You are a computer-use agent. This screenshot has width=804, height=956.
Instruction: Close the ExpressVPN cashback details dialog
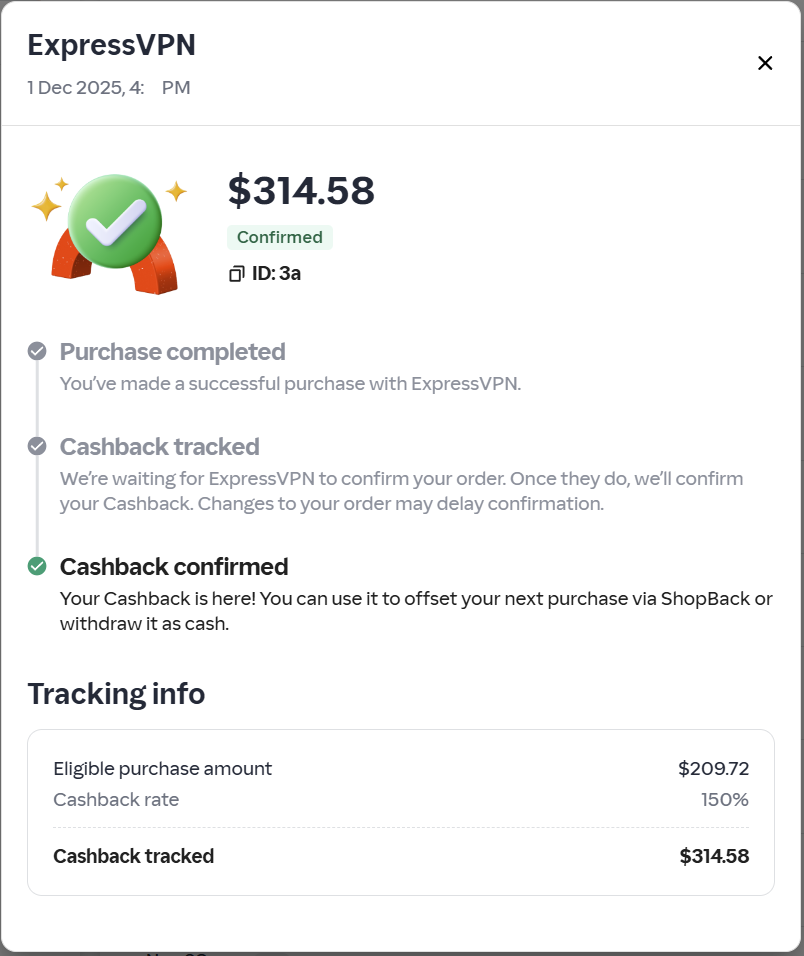pos(765,63)
